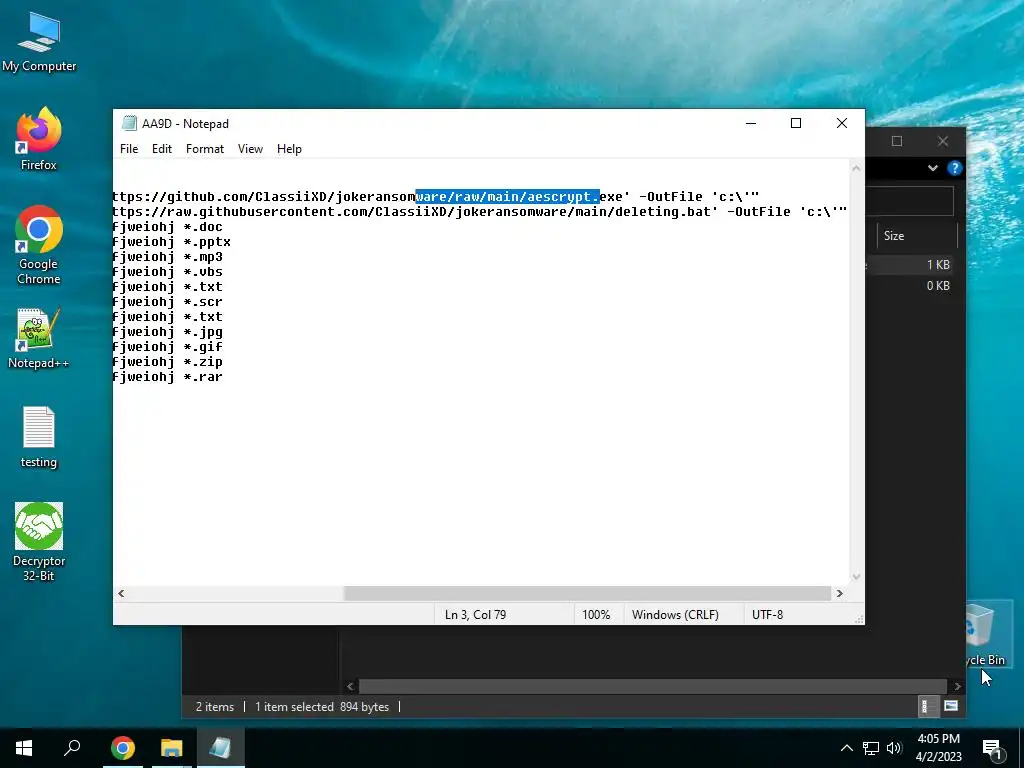
Task: Open taskbar search magnifier
Action: 72,748
